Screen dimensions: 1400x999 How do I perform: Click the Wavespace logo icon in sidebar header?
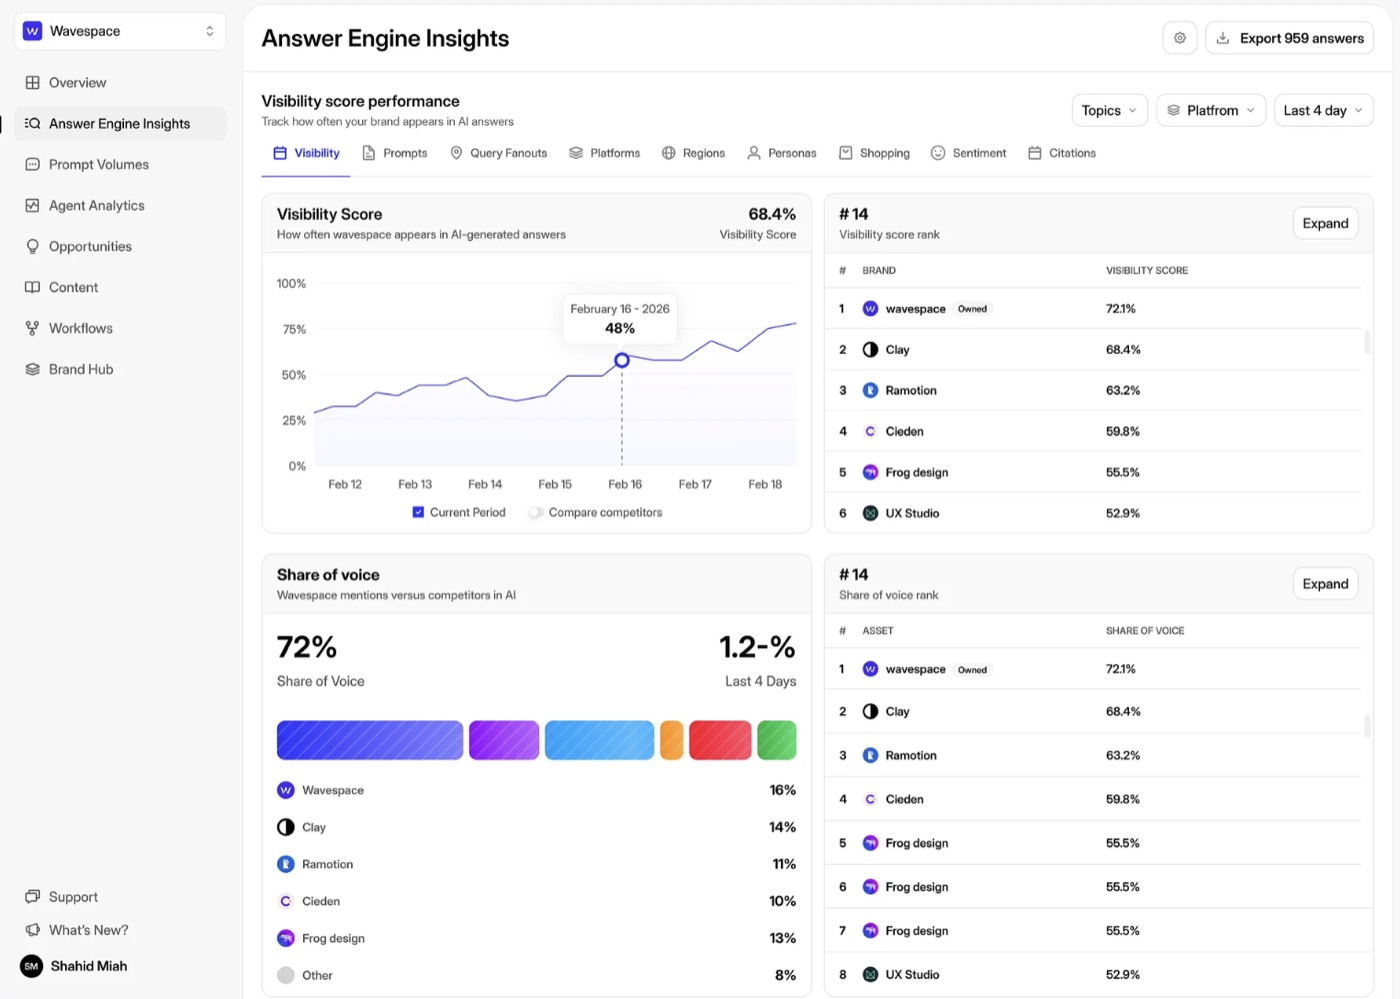[x=32, y=31]
